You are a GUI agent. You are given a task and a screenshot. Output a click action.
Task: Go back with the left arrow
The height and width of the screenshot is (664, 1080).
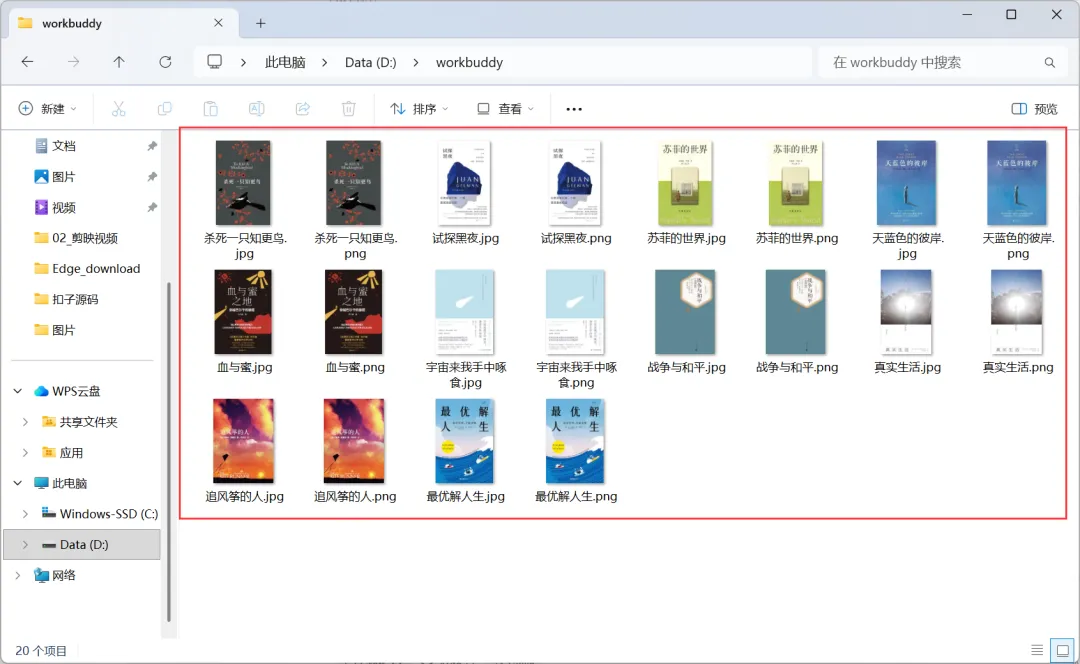pos(28,62)
